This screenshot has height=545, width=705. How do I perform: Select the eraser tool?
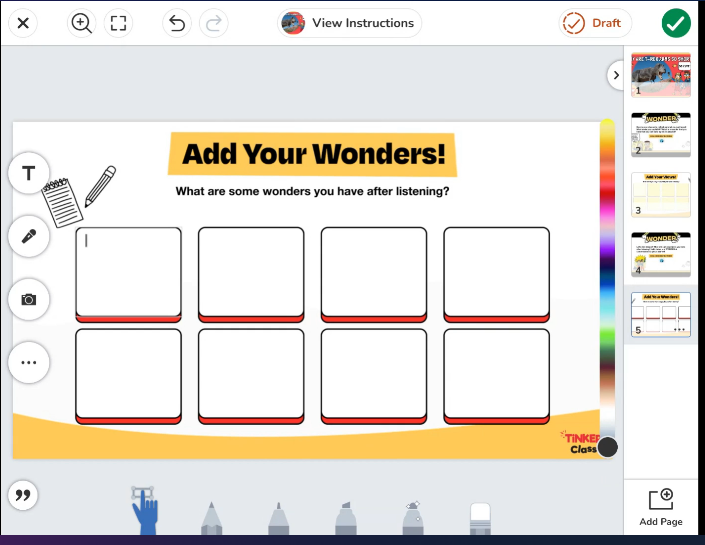(x=480, y=519)
